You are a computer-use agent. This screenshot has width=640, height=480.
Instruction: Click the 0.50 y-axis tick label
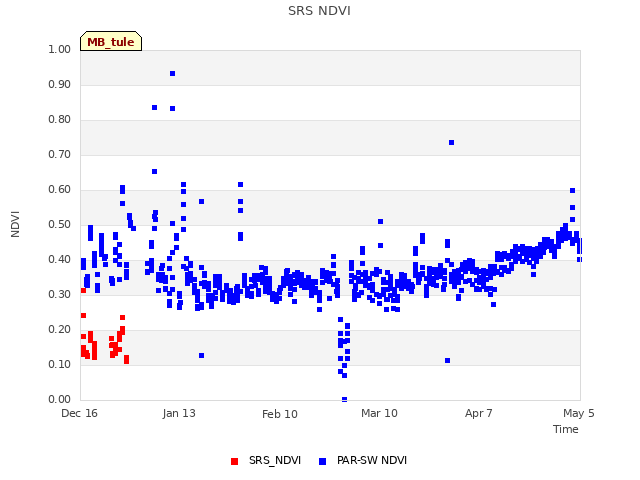(x=59, y=224)
